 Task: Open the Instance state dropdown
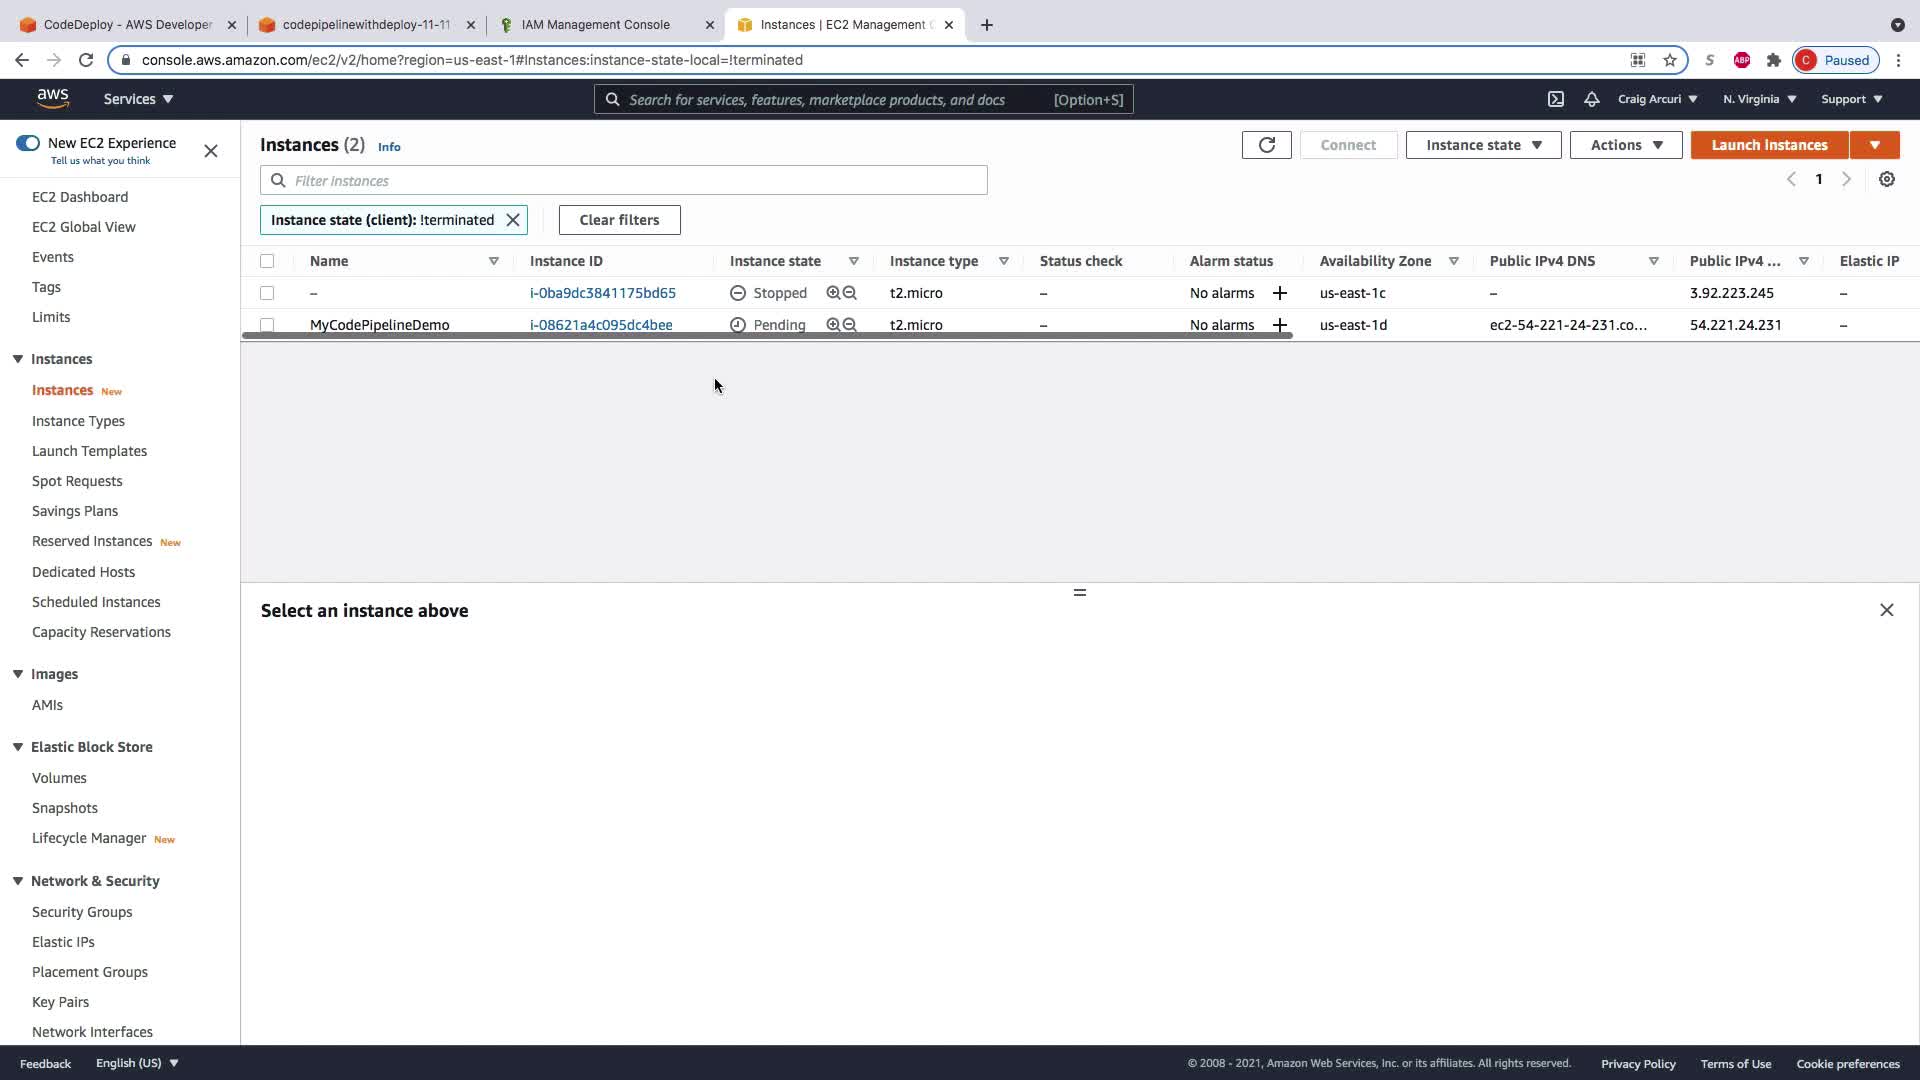[x=1483, y=145]
